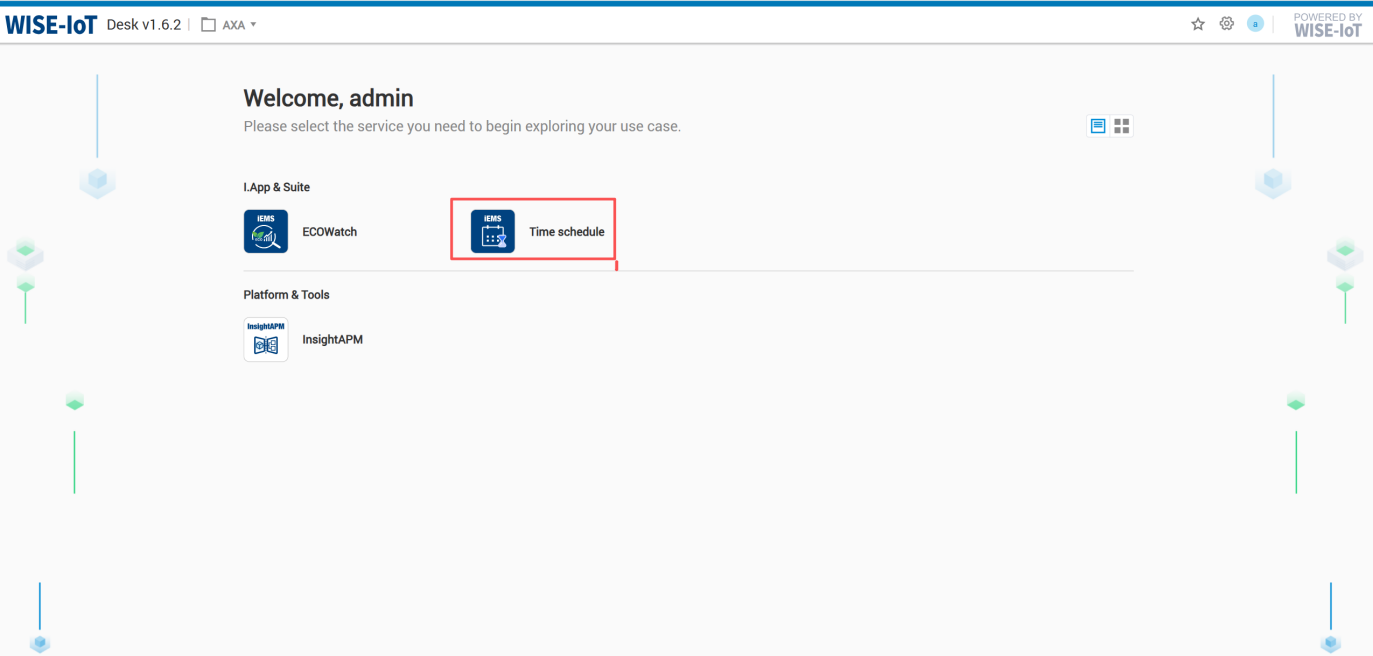
Task: Select the I.App & Suite section heading
Action: [x=276, y=187]
